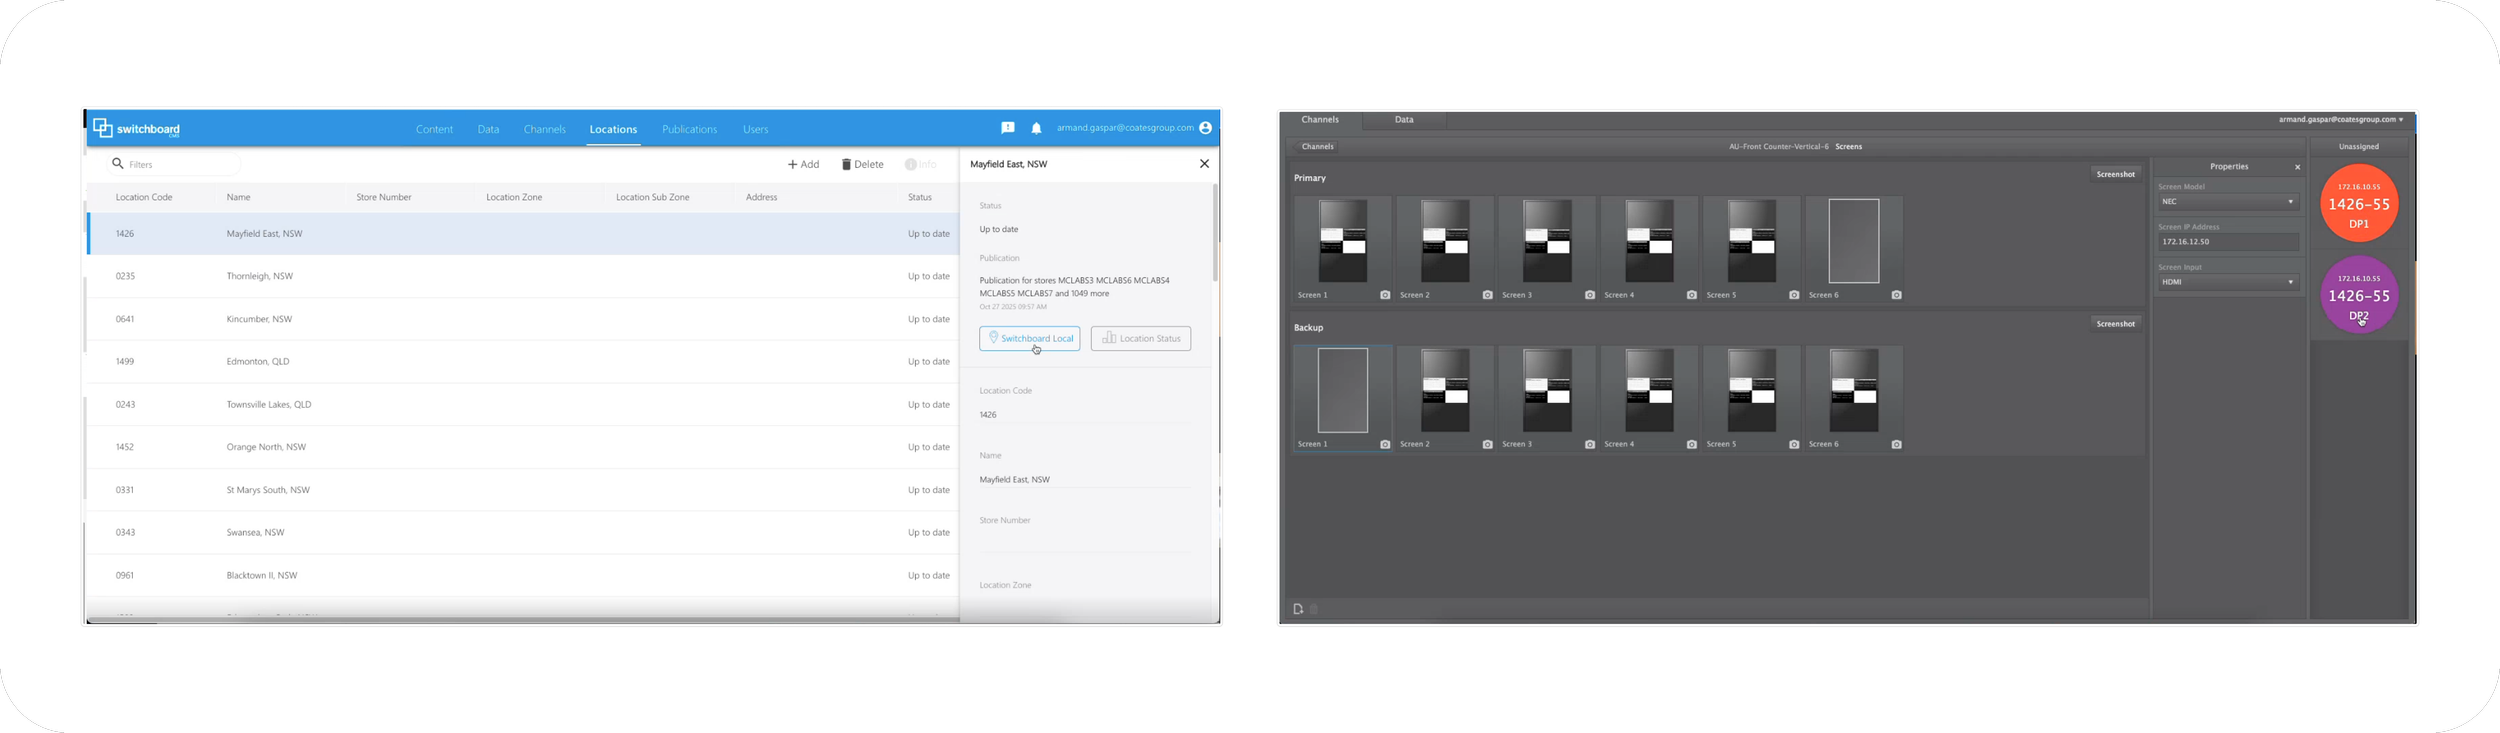The image size is (2500, 733).
Task: Open the Screen Model NEC dropdown
Action: (2228, 202)
